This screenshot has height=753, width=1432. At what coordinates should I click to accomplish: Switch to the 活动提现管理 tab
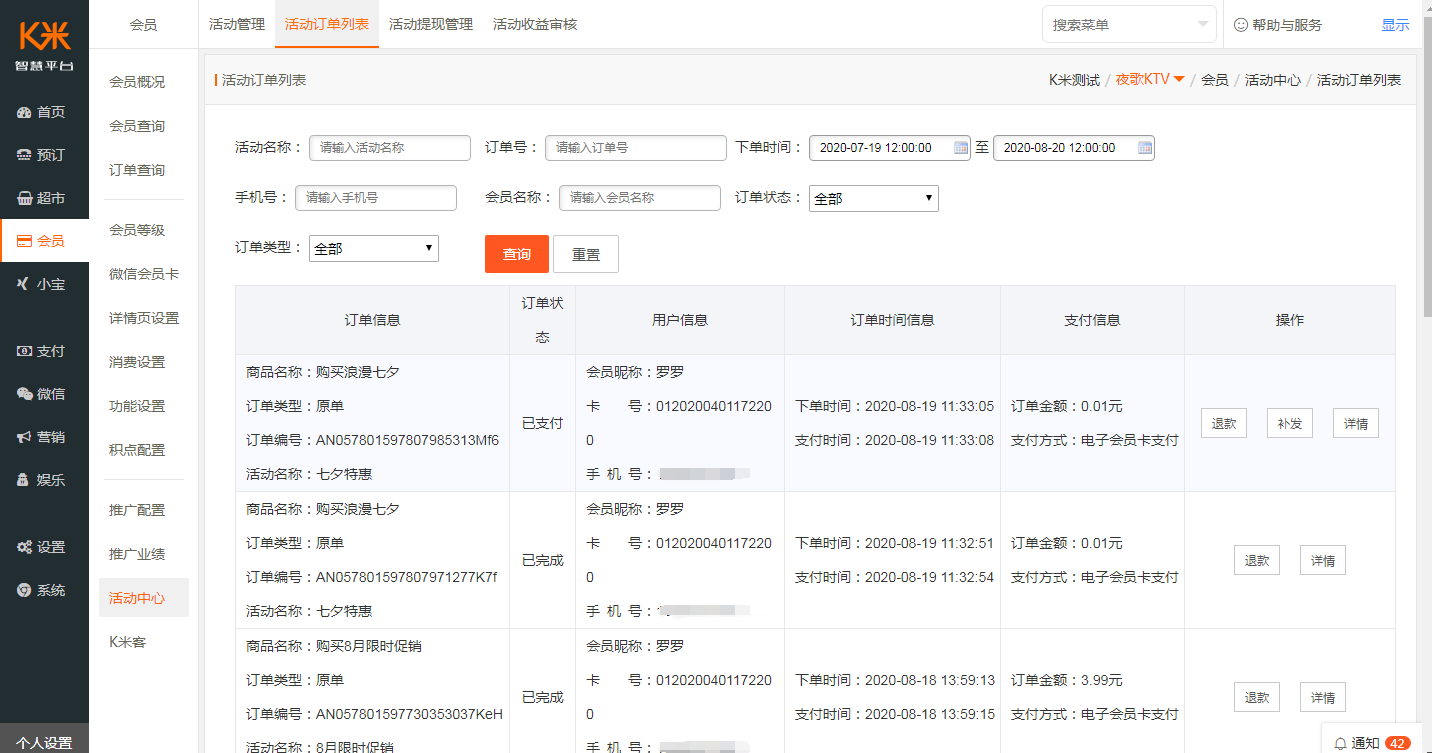click(431, 24)
